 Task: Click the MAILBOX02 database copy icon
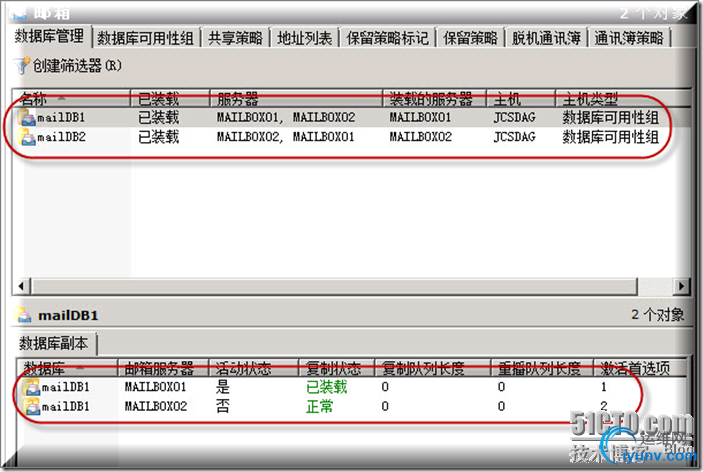[31, 406]
